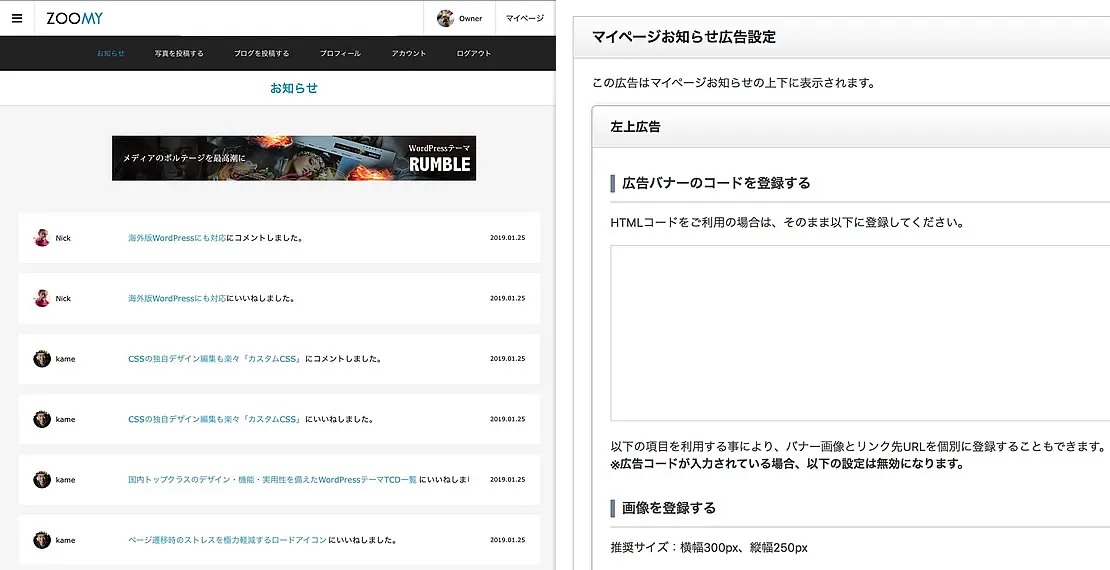Click kame's avatar beside カスタムCSS comment notification
Screen dimensions: 1110x570
pyautogui.click(x=42, y=358)
